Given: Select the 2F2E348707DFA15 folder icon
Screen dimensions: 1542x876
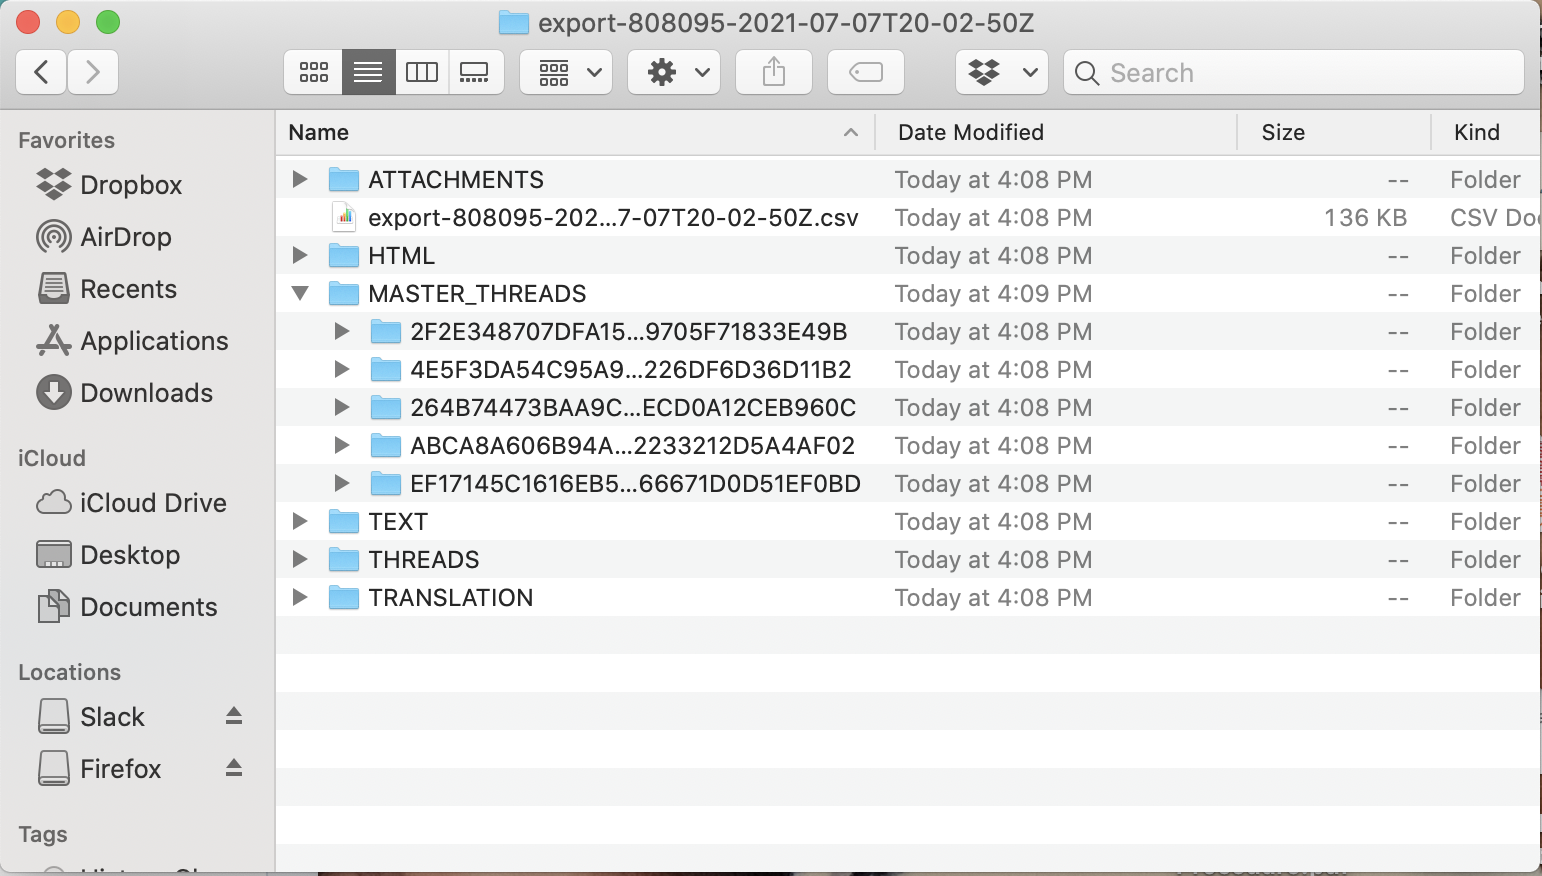Looking at the screenshot, I should (x=386, y=332).
